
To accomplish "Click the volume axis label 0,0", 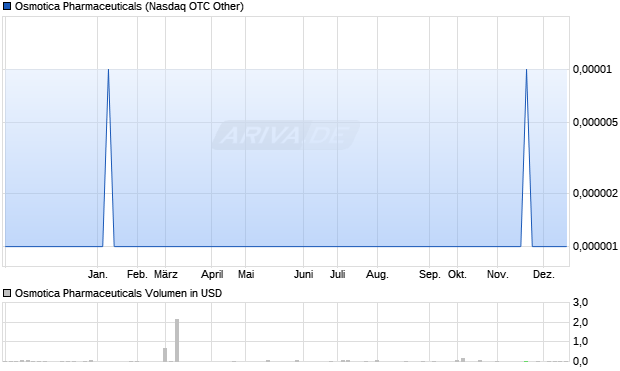I will click(x=580, y=361).
